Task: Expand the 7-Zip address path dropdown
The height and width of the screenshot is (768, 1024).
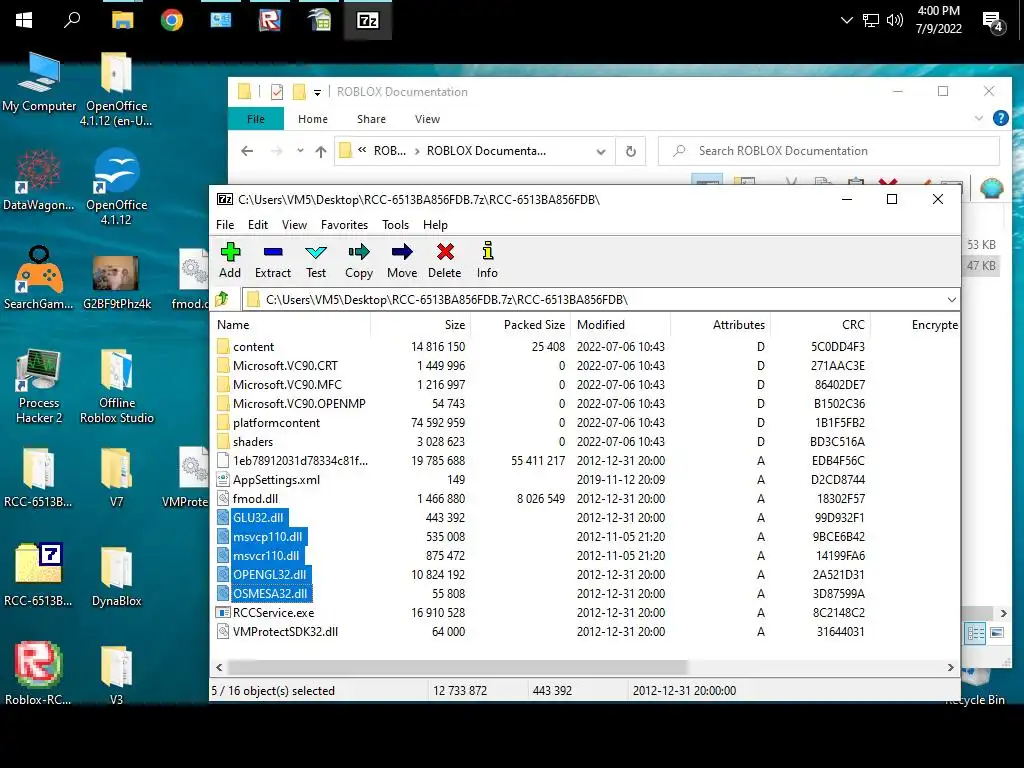Action: point(952,299)
